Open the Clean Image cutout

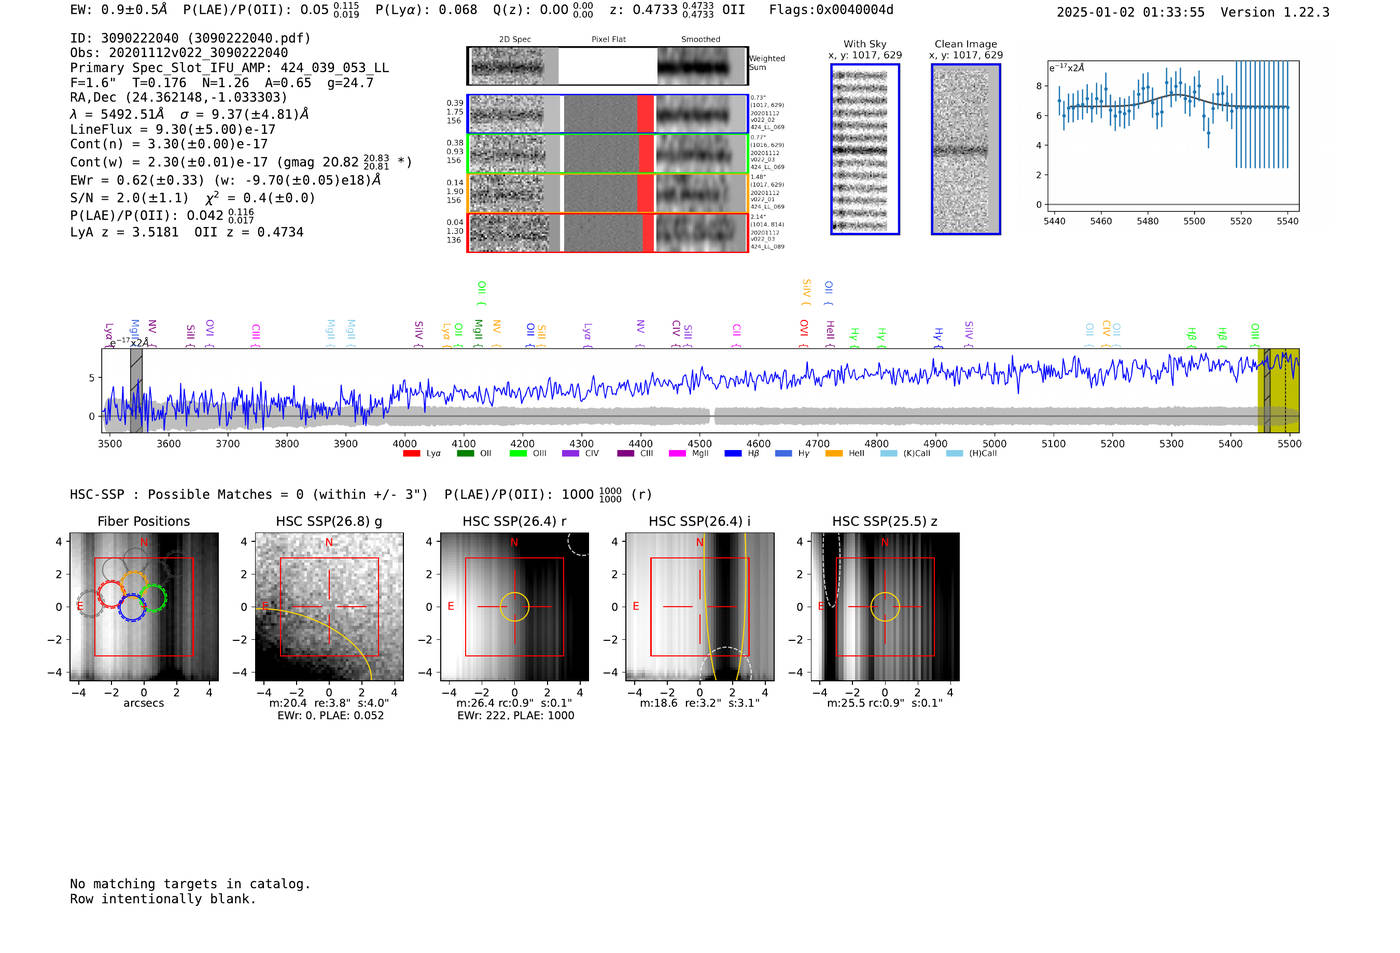click(x=966, y=149)
